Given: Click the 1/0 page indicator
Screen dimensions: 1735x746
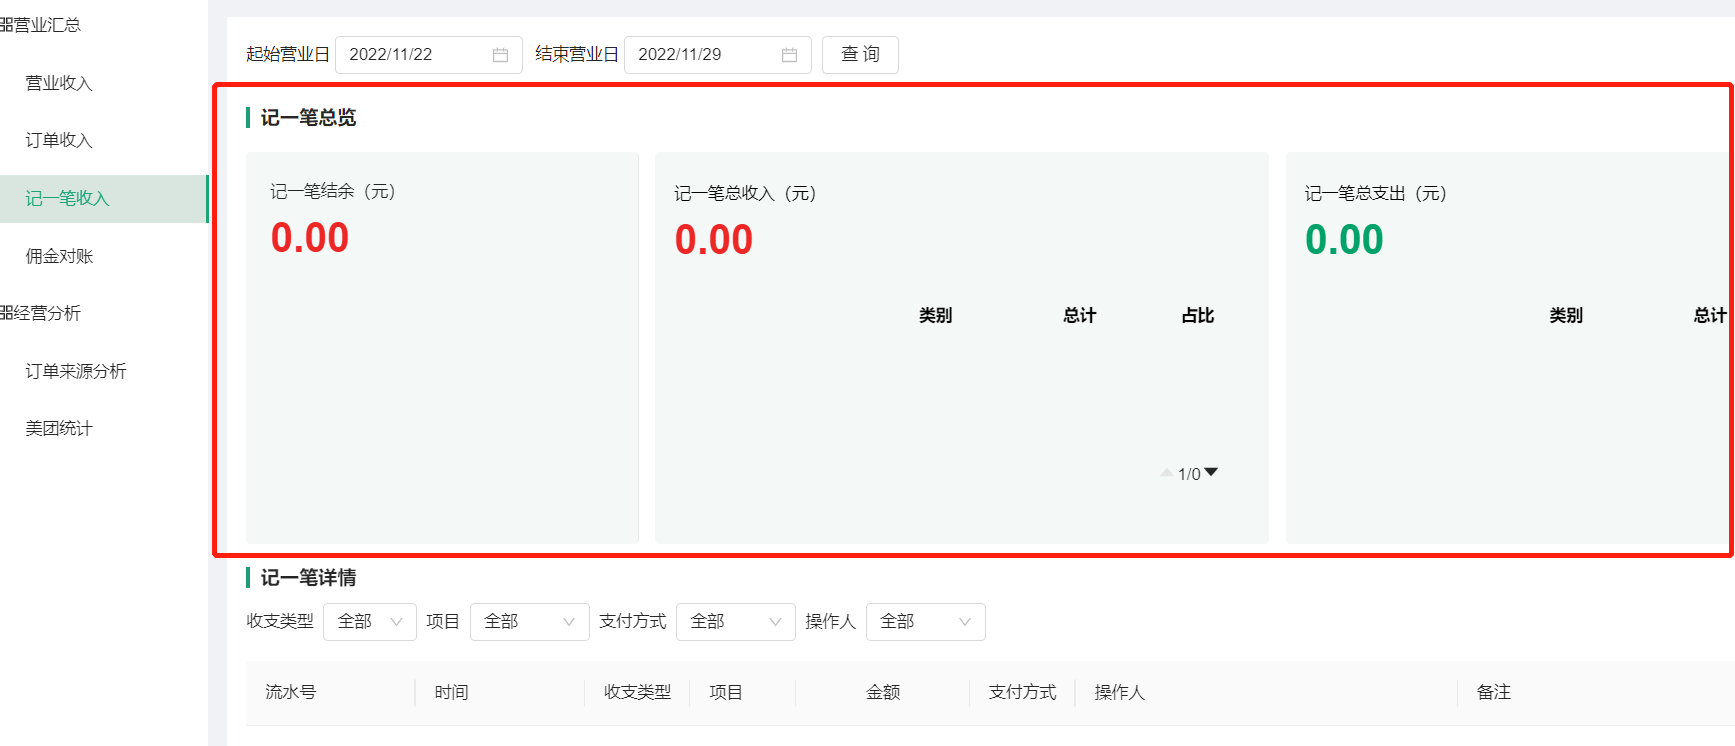Looking at the screenshot, I should point(1189,474).
